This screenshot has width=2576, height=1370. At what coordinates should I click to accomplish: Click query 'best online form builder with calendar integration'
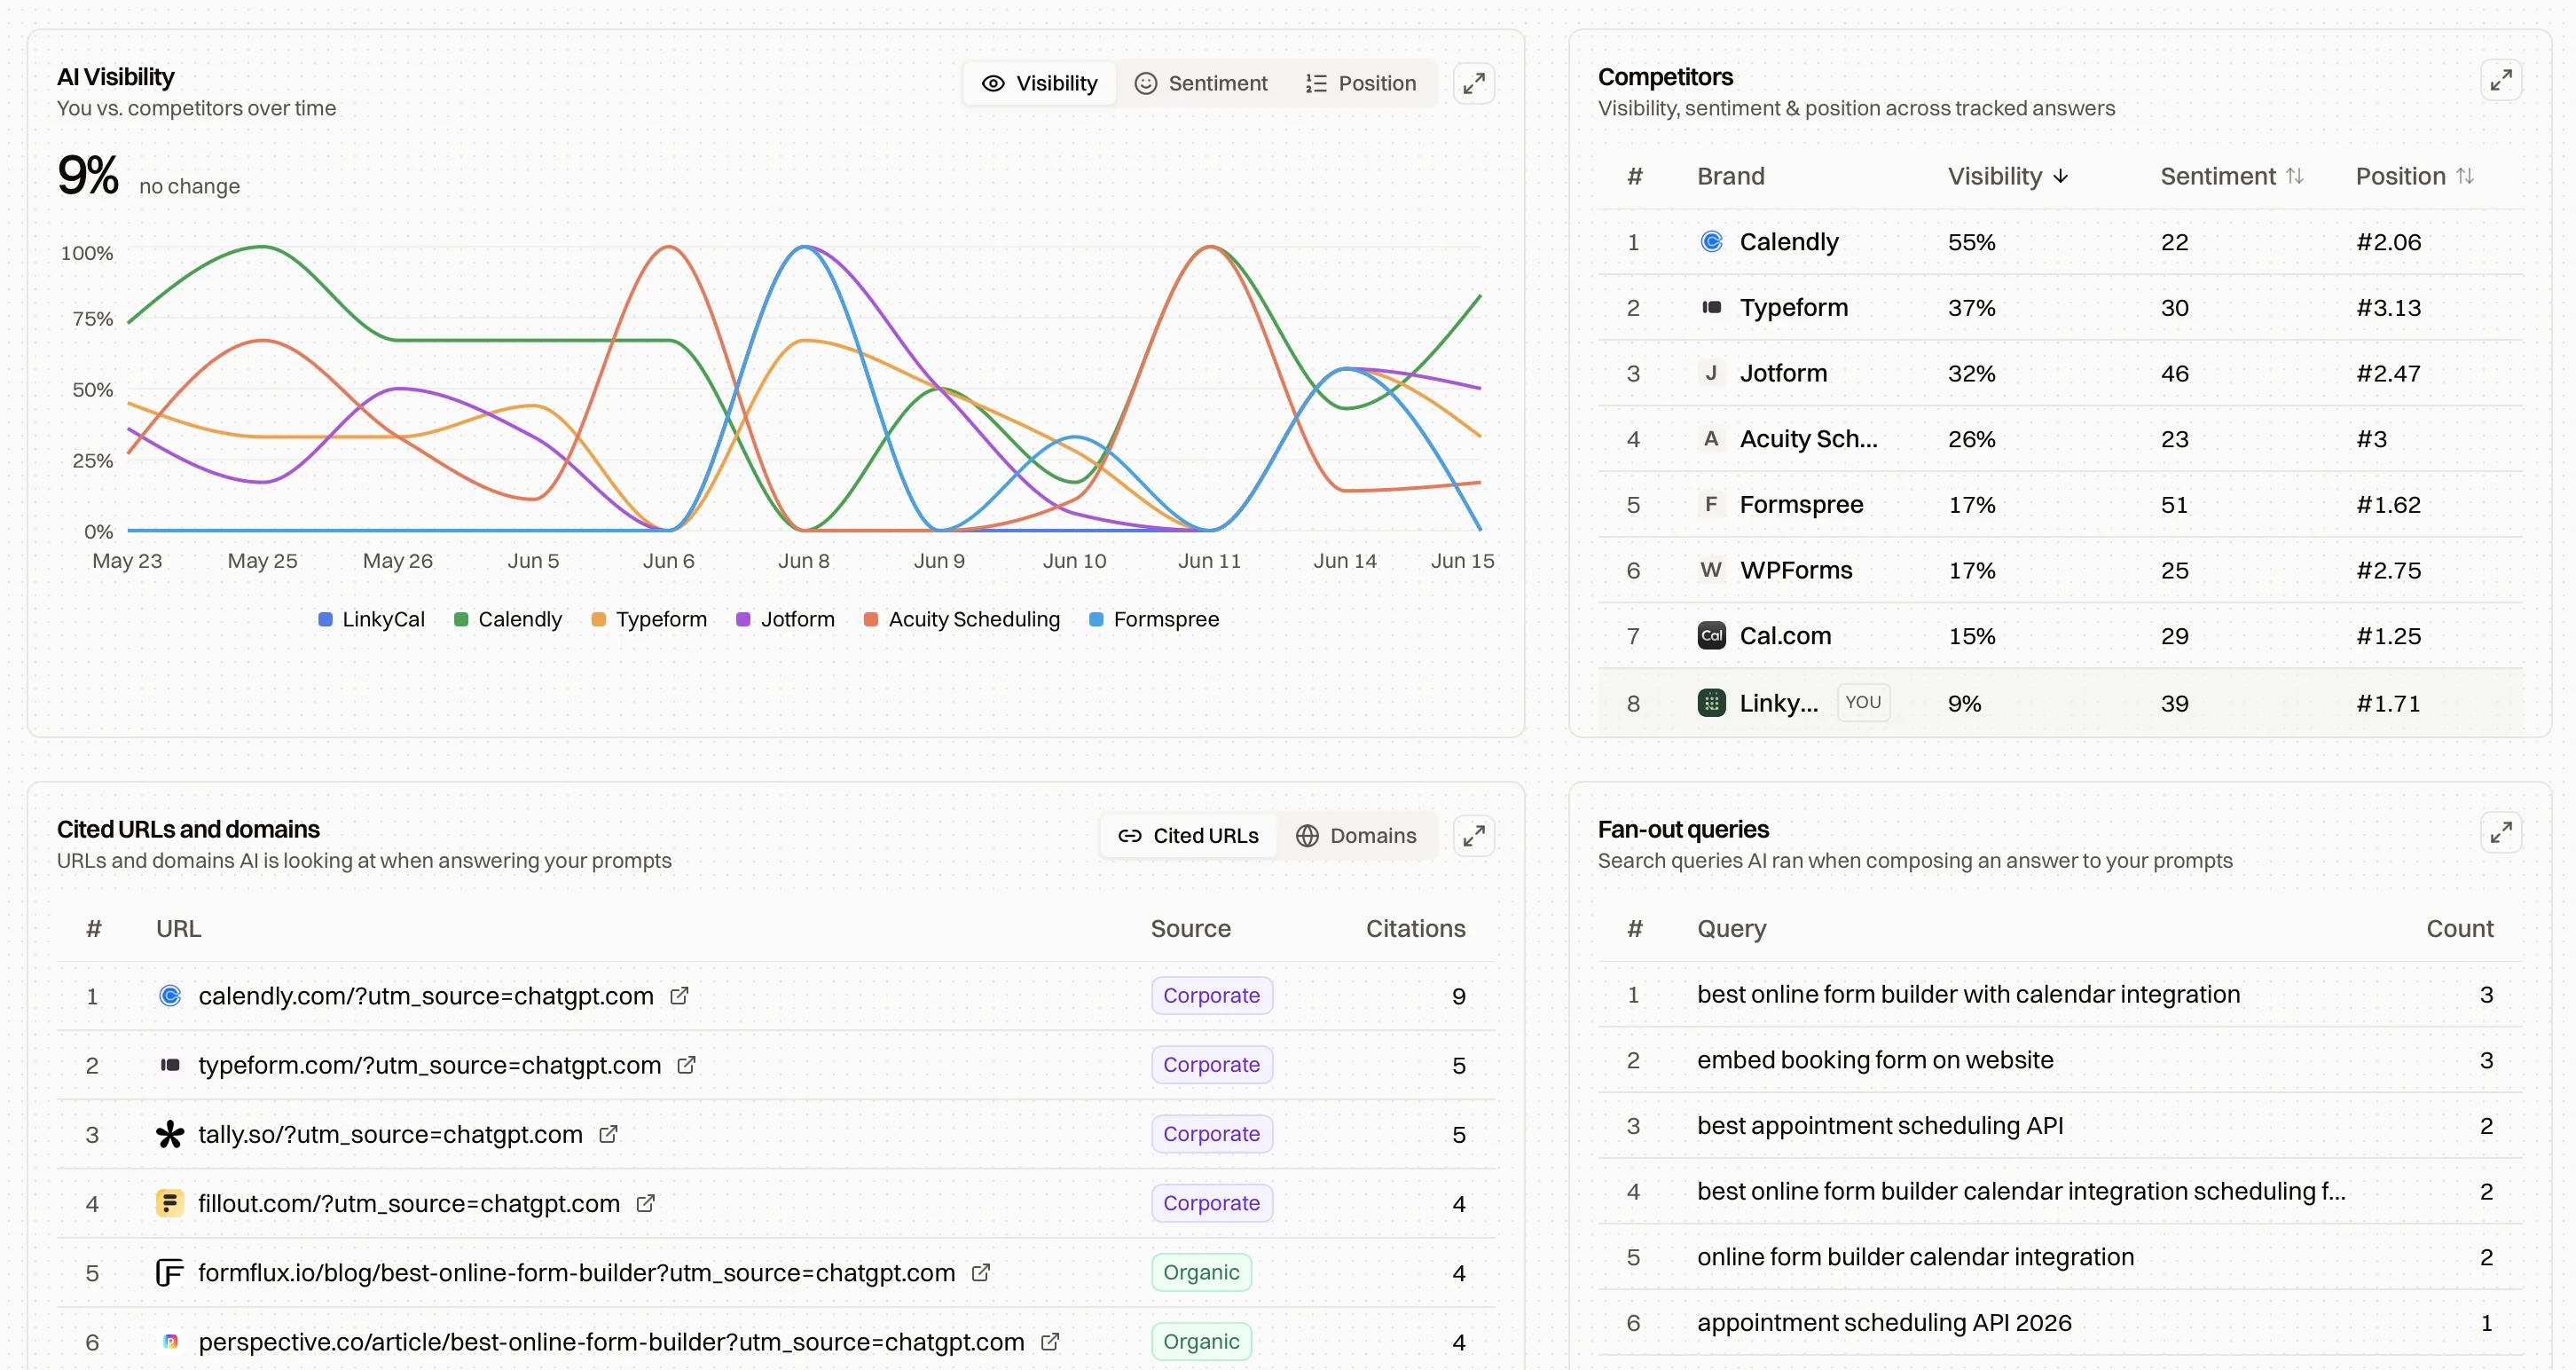point(1968,995)
